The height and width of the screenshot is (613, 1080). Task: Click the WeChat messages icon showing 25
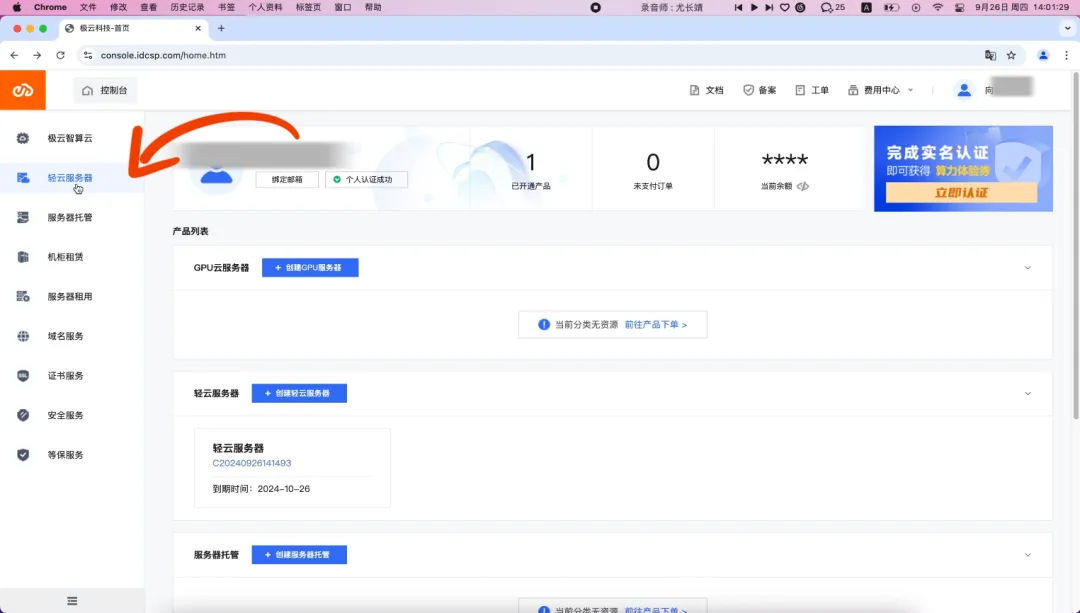[833, 7]
